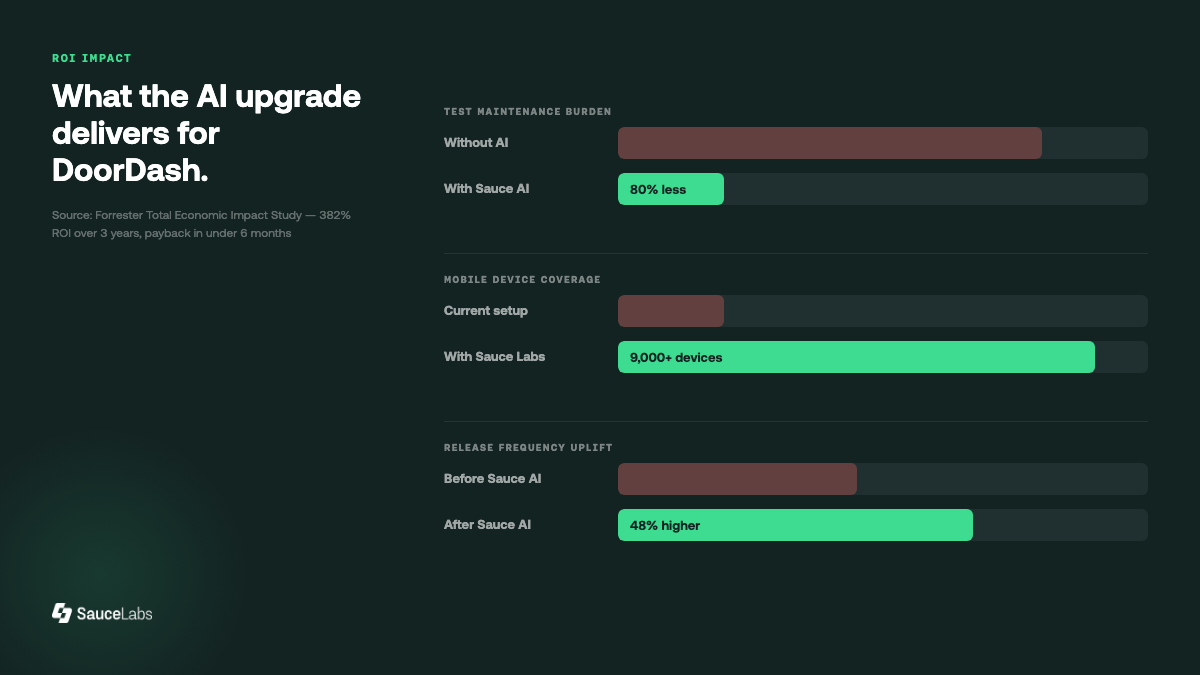Click the 'ROI IMPACT' heading label

point(92,58)
